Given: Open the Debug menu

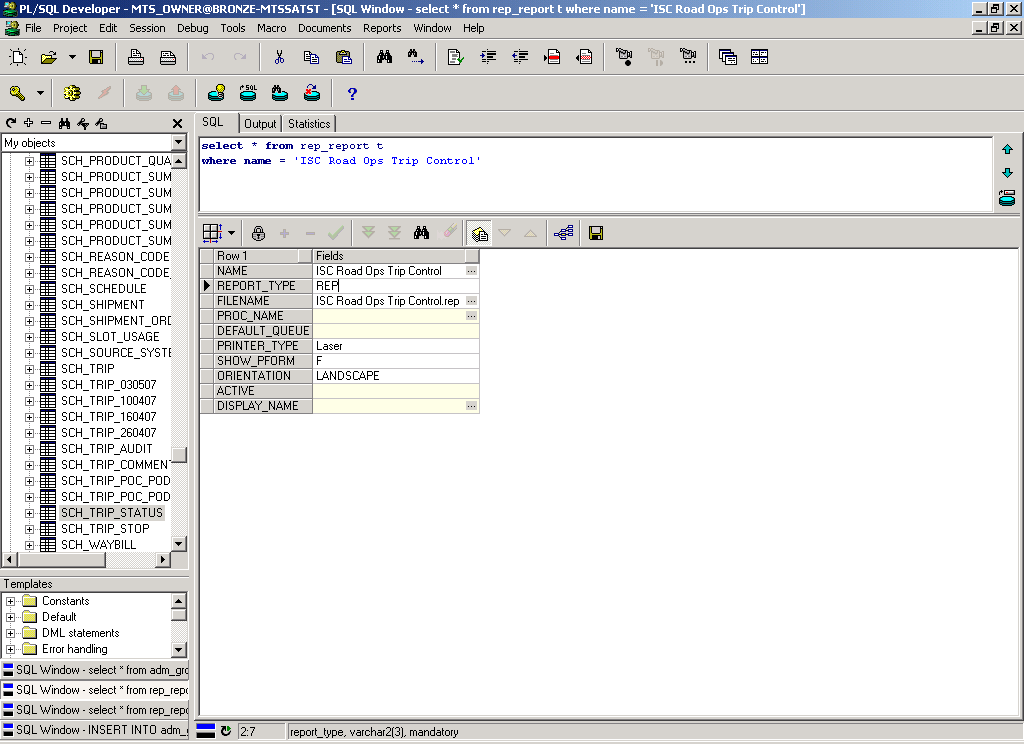Looking at the screenshot, I should 193,28.
